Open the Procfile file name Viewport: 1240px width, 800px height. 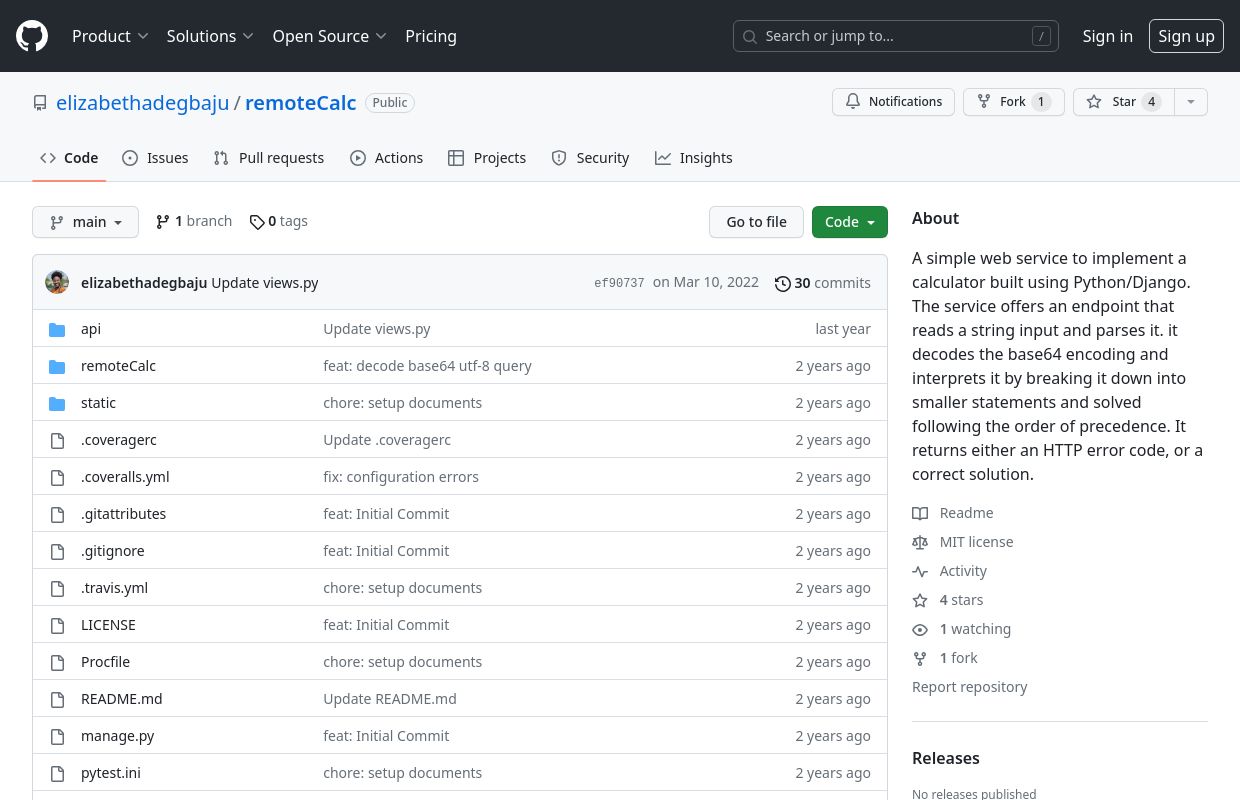(x=105, y=662)
